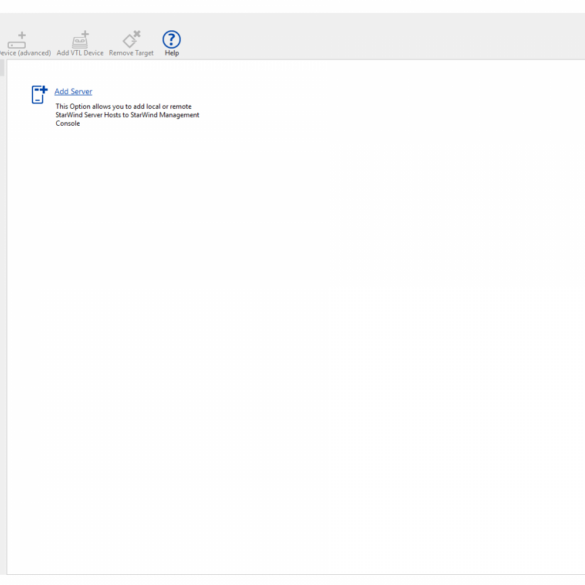The height and width of the screenshot is (585, 585).
Task: Click the Remove Target toolbar icon
Action: coord(131,39)
